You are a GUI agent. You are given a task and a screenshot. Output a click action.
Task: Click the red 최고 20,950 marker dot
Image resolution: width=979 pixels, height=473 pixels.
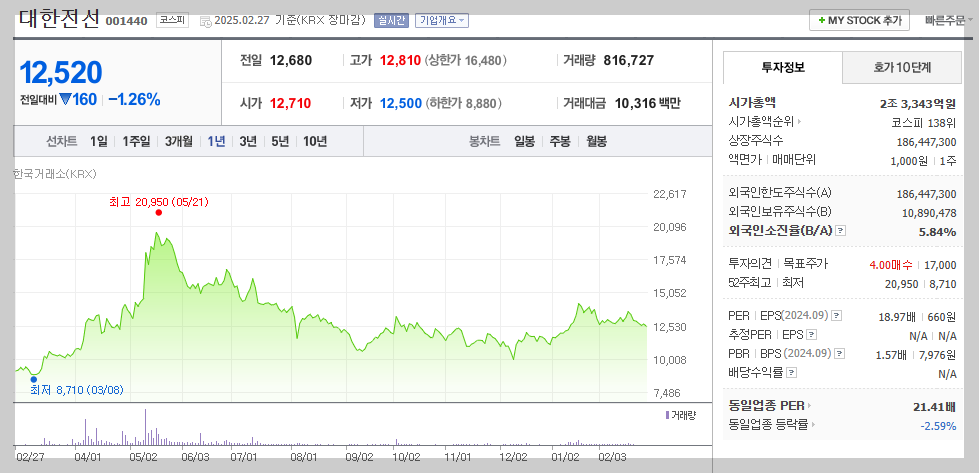159,212
